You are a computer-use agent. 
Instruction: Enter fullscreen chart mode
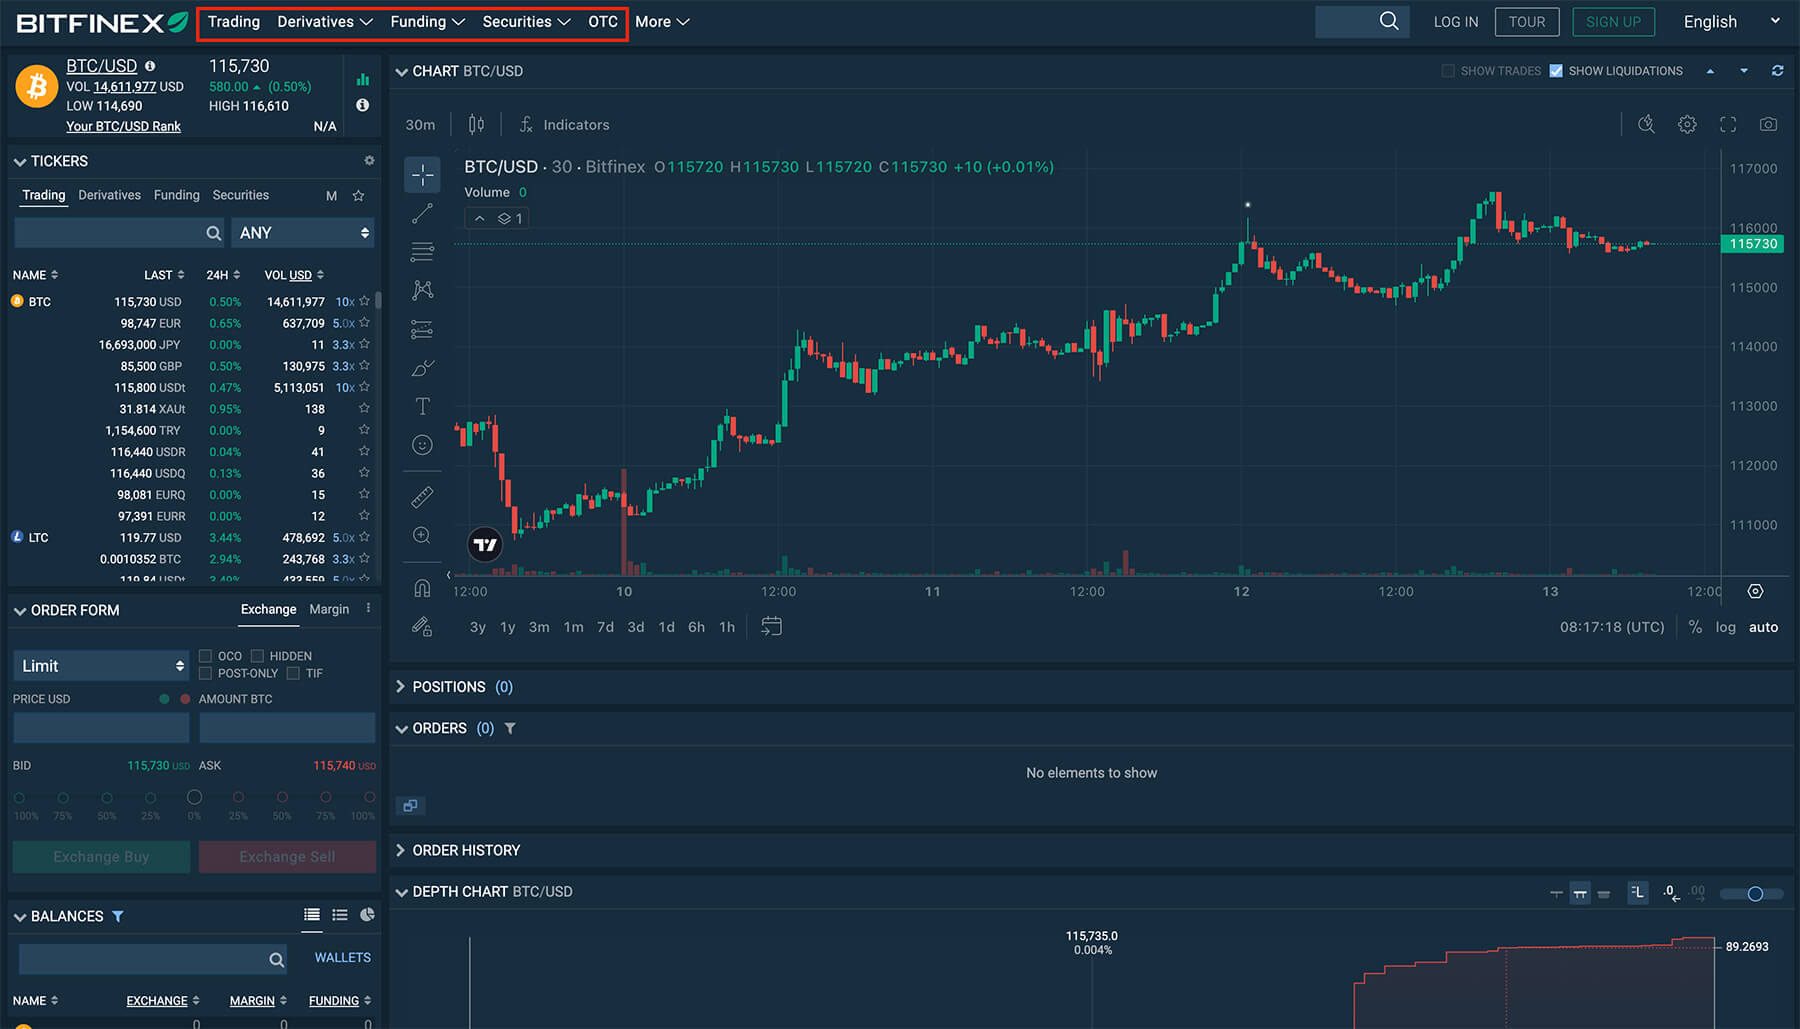(1728, 125)
